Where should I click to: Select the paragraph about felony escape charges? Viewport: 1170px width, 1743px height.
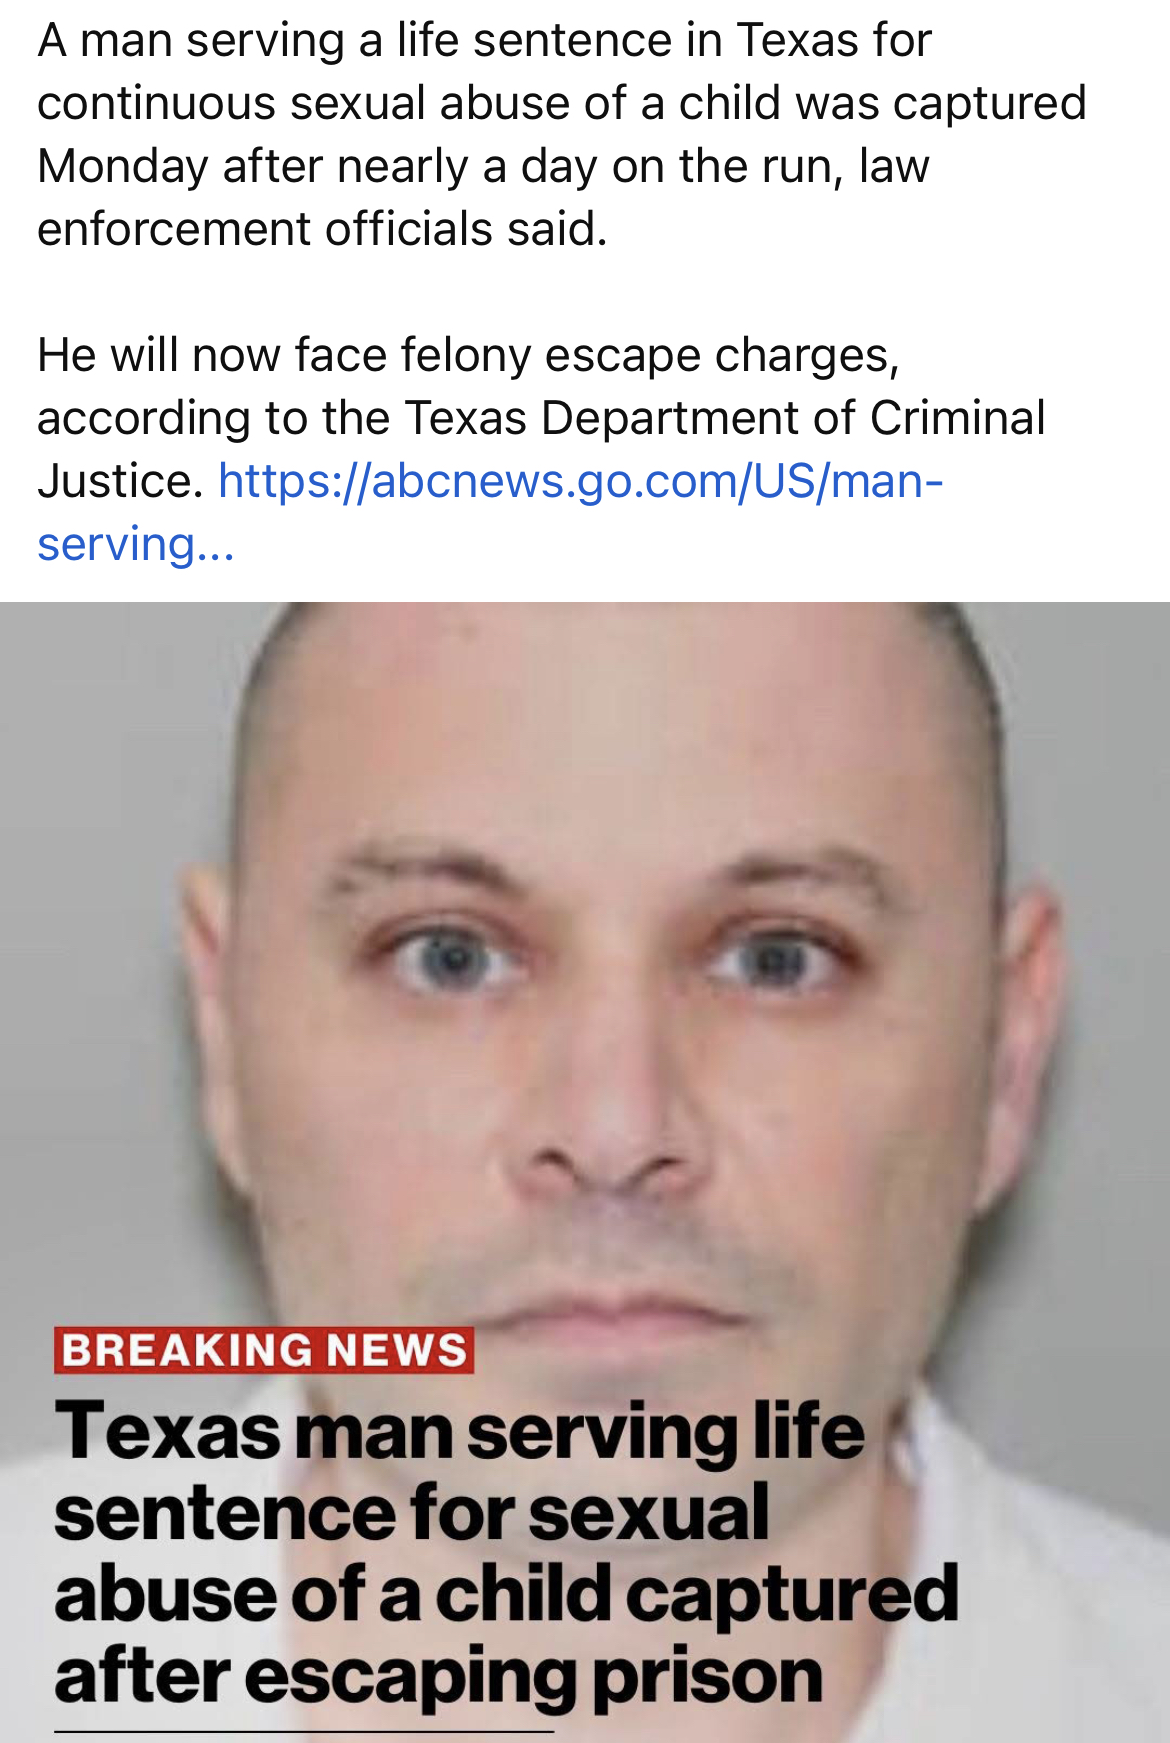pos(541,449)
